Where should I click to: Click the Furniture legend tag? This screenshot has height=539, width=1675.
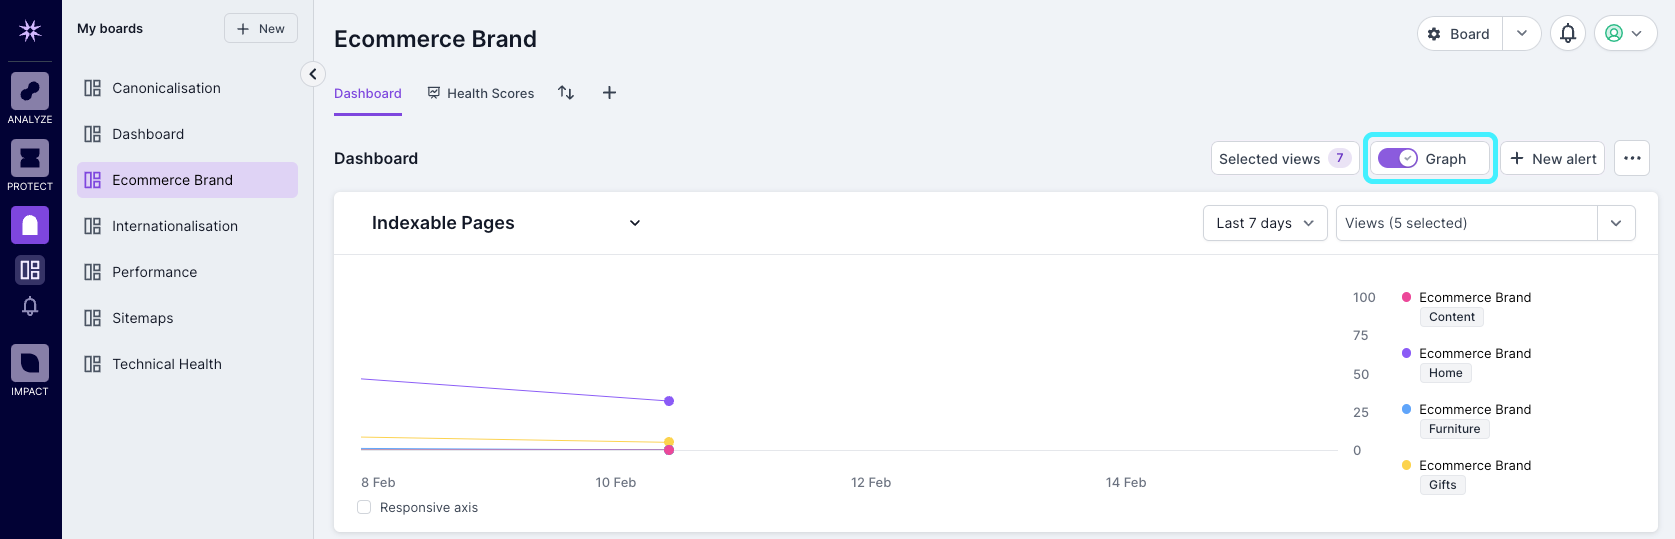1455,429
